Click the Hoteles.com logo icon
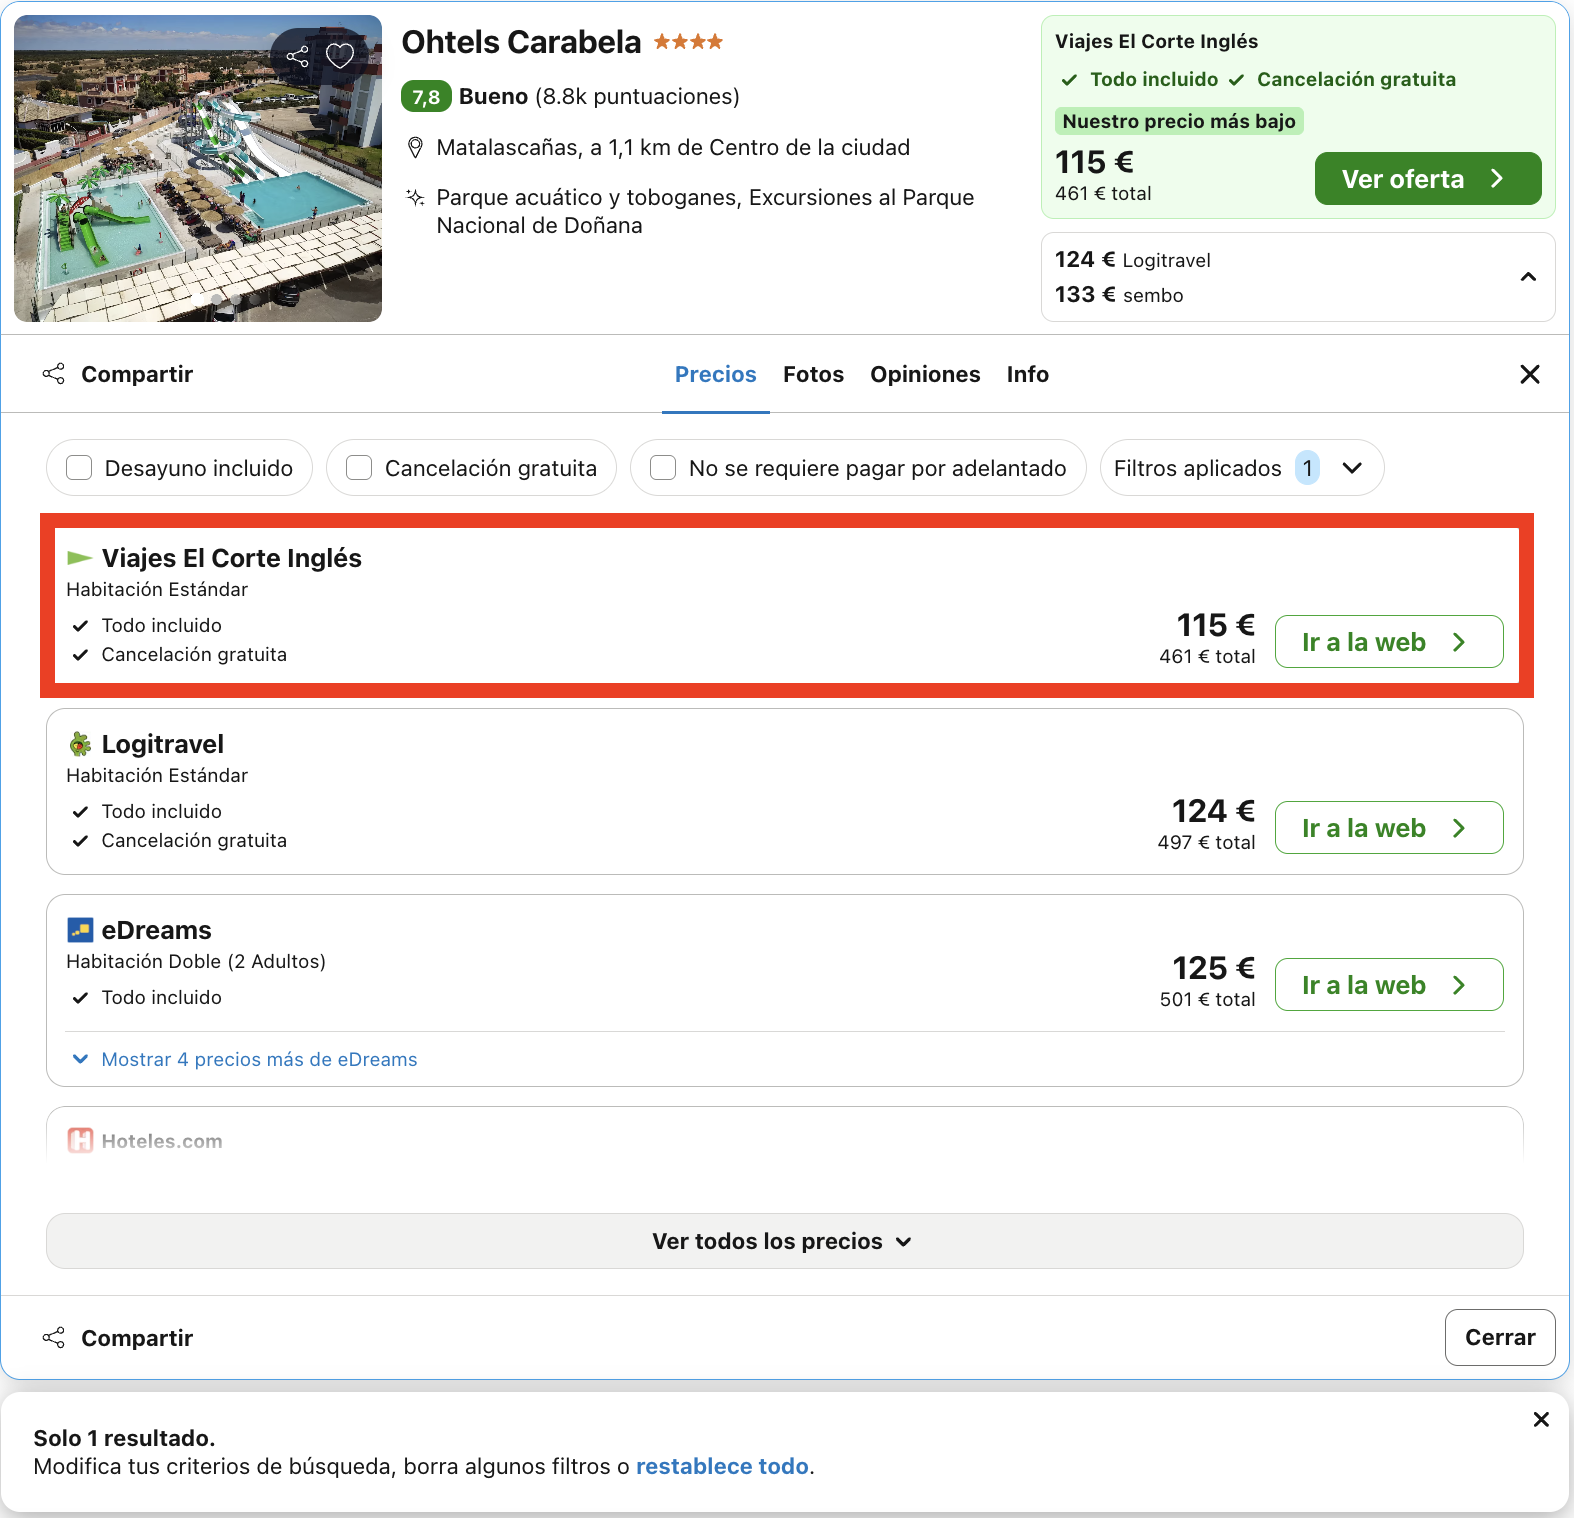 (80, 1141)
